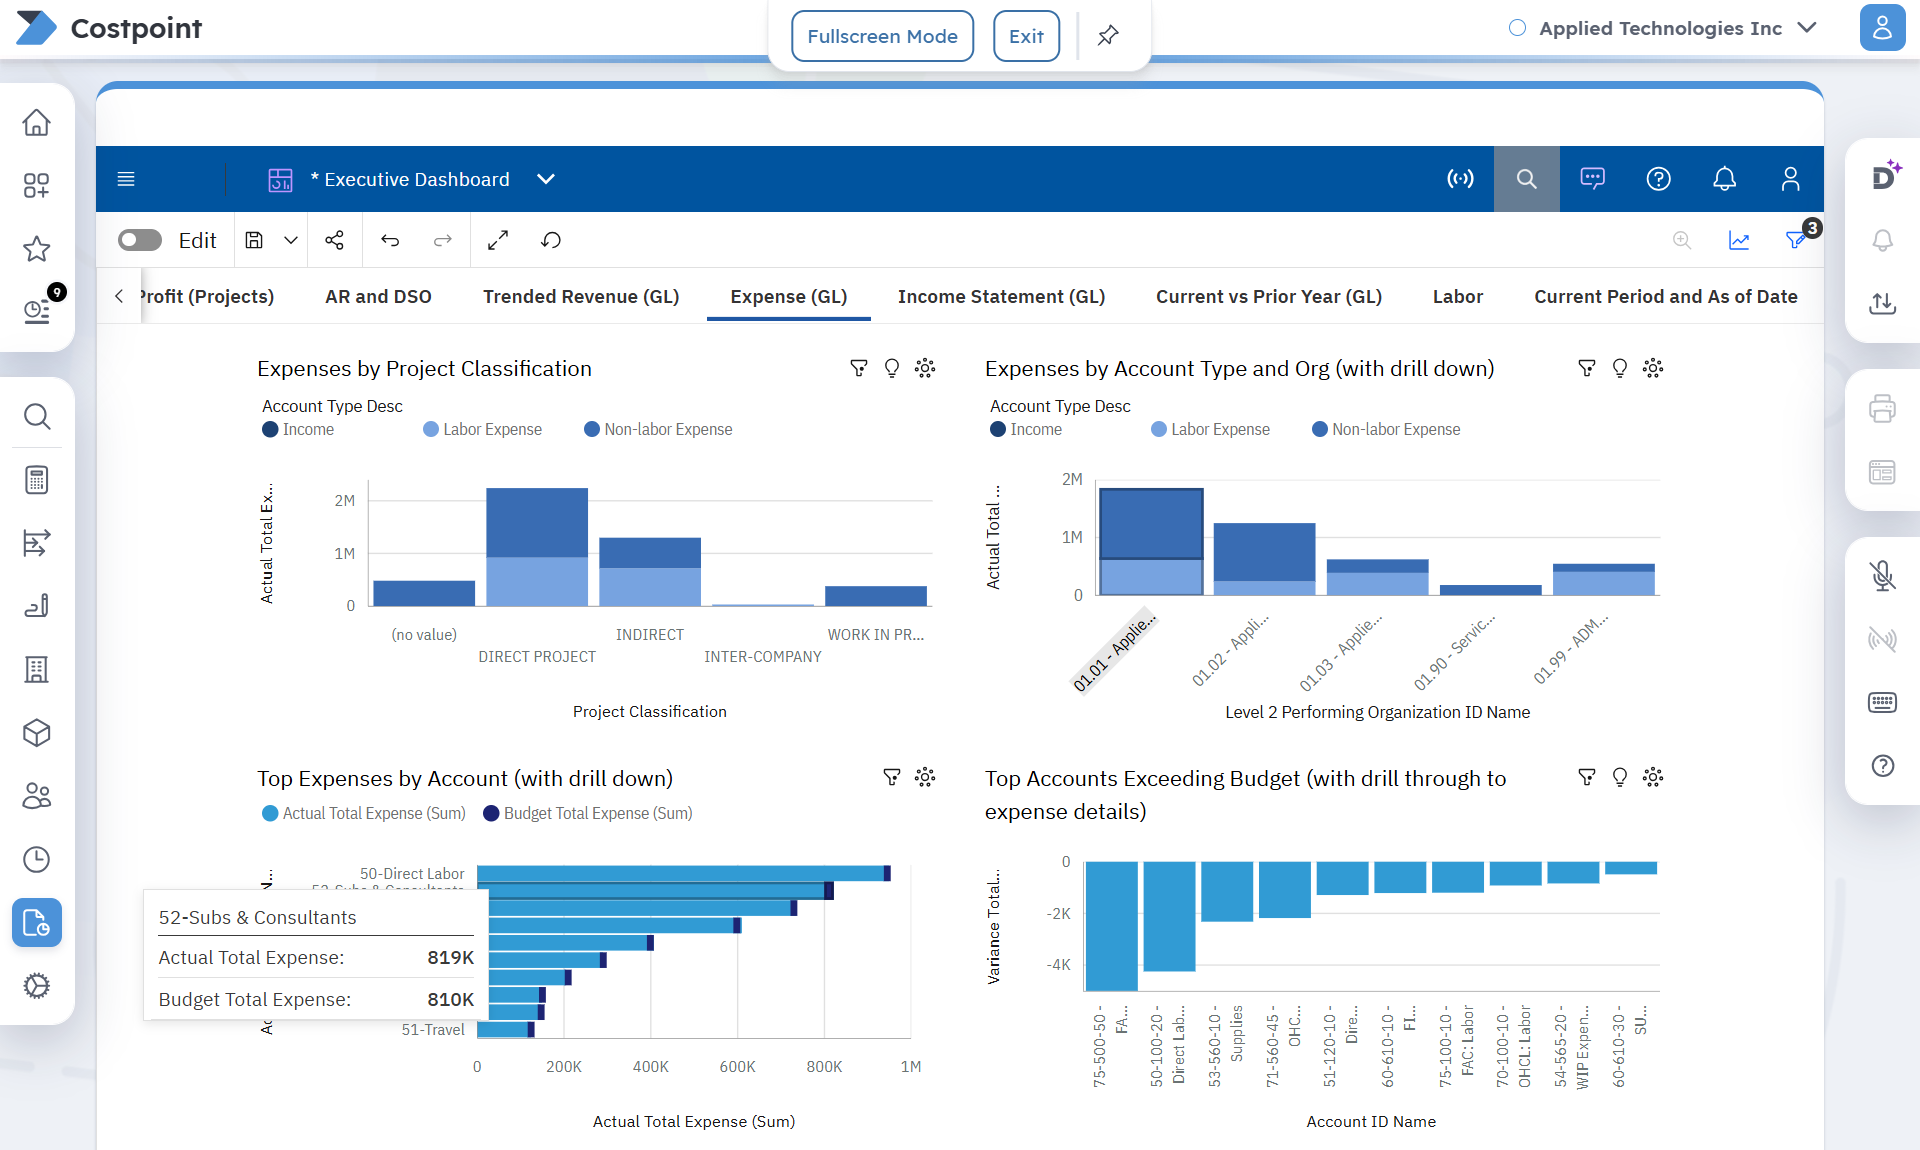Switch to the Income Statement (GL) tab

(1001, 296)
